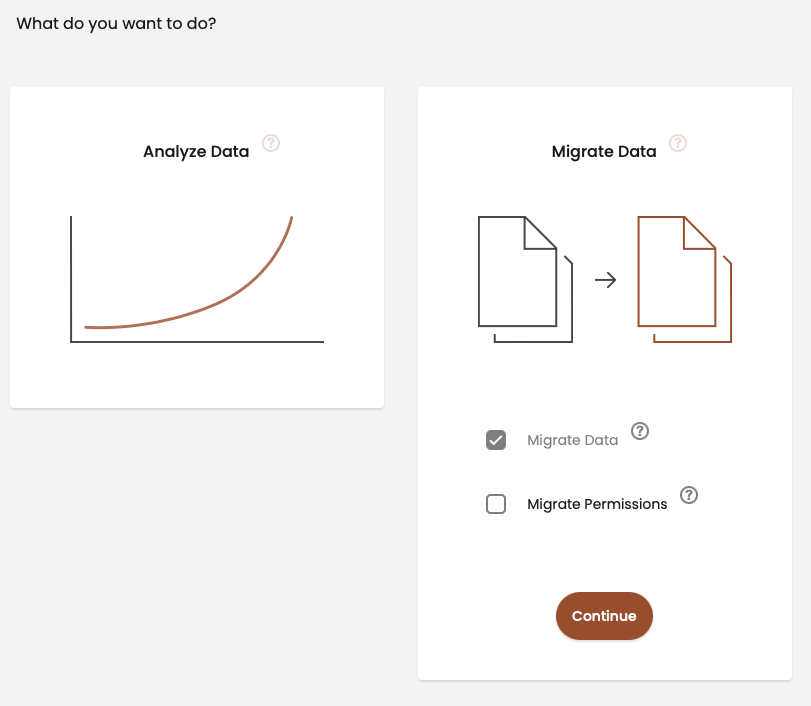Click the Analyze Data title text

[196, 152]
